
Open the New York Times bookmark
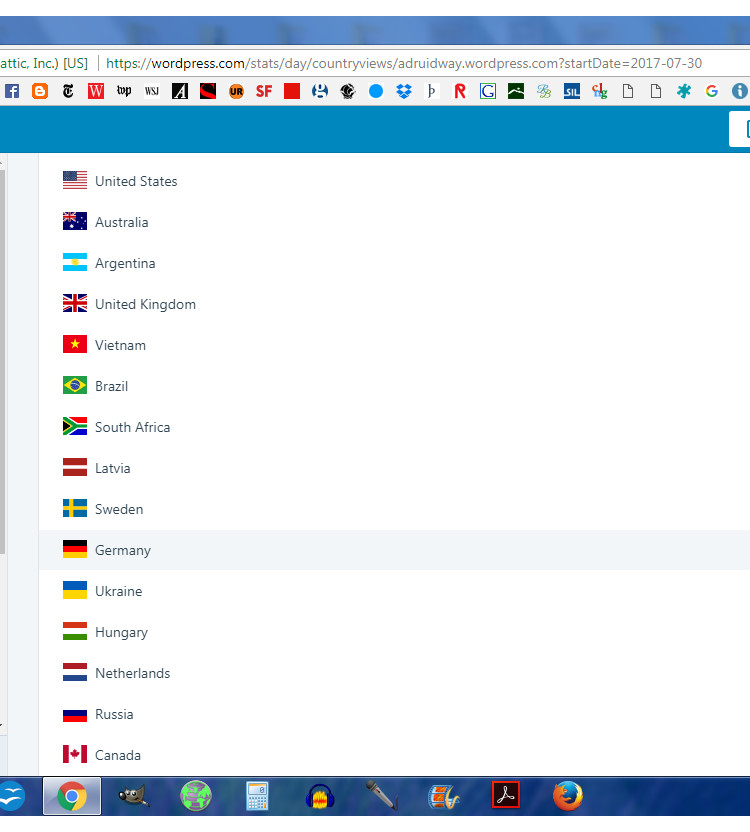(68, 91)
